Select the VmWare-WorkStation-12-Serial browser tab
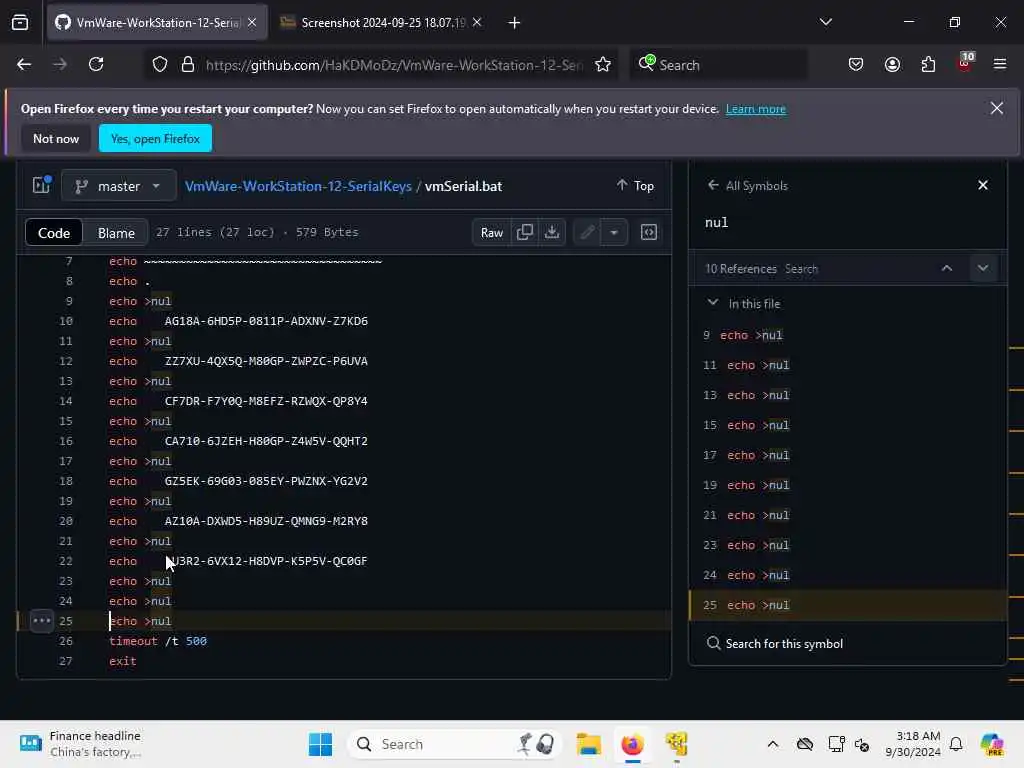The image size is (1024, 768). pyautogui.click(x=157, y=23)
